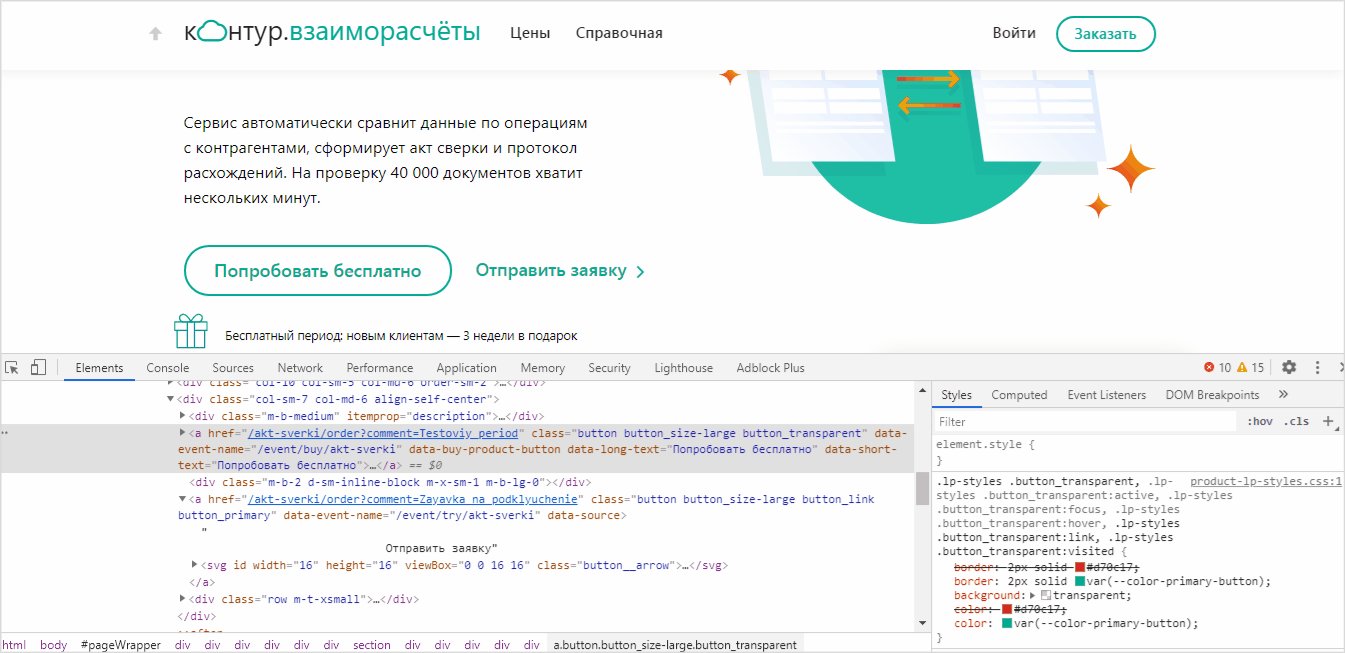Toggle :hov element state panel
The width and height of the screenshot is (1345, 653).
click(1260, 421)
